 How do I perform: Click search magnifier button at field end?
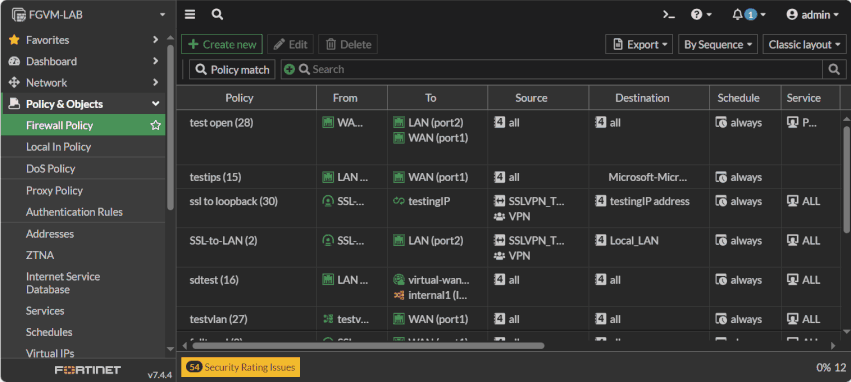[x=833, y=69]
